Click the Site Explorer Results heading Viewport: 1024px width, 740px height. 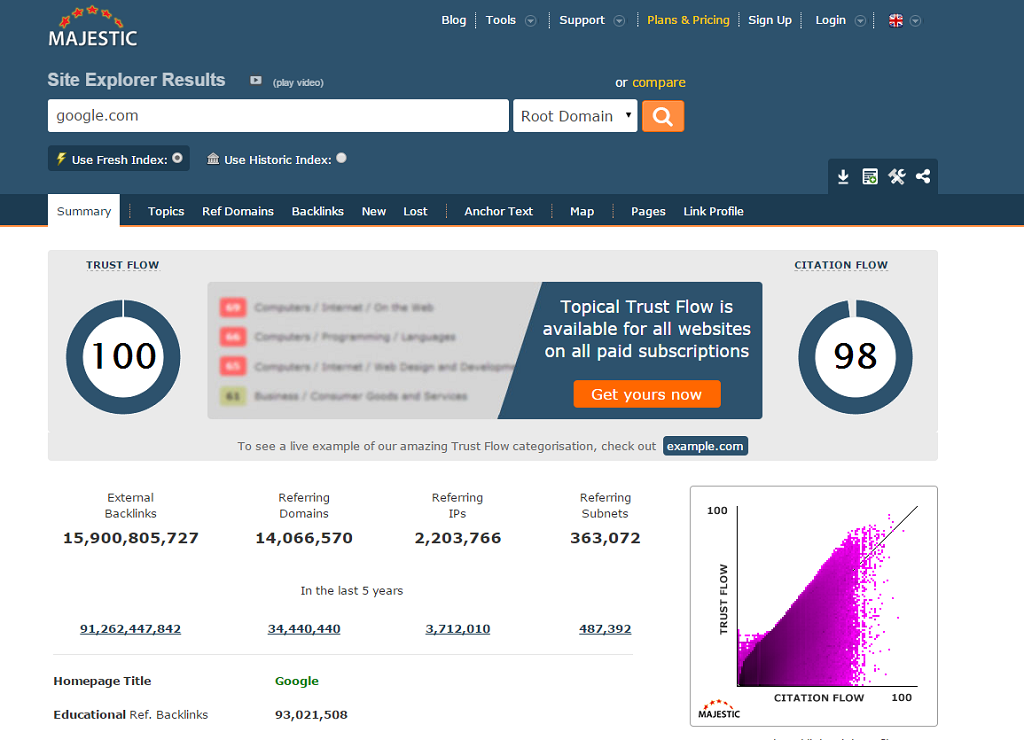[x=136, y=80]
